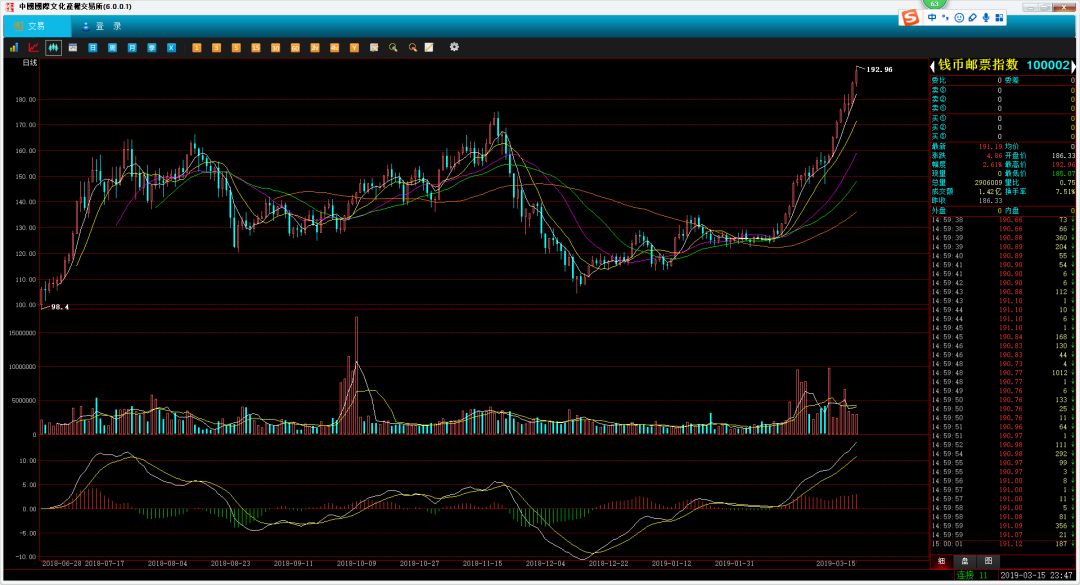
Task: Click the 180.00 price axis label
Action: (25, 100)
